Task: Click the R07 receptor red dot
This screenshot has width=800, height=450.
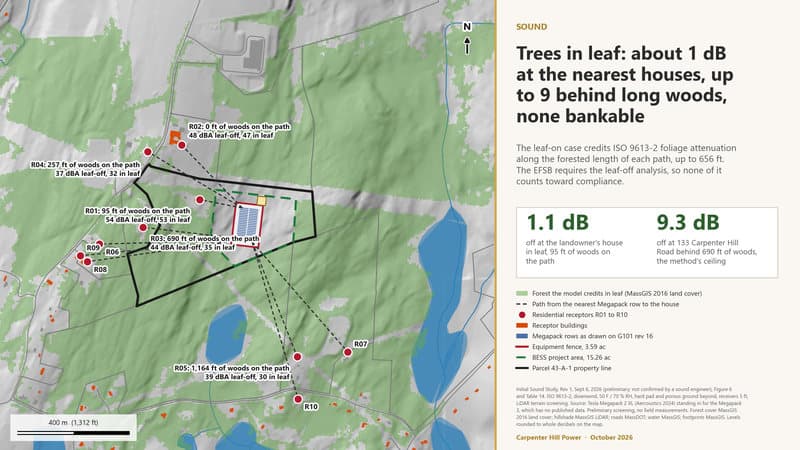Action: point(347,352)
